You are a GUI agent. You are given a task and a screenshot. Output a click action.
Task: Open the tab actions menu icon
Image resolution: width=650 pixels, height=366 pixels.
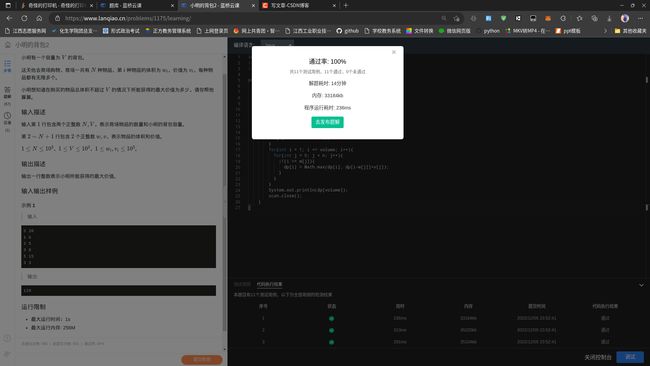click(8, 5)
